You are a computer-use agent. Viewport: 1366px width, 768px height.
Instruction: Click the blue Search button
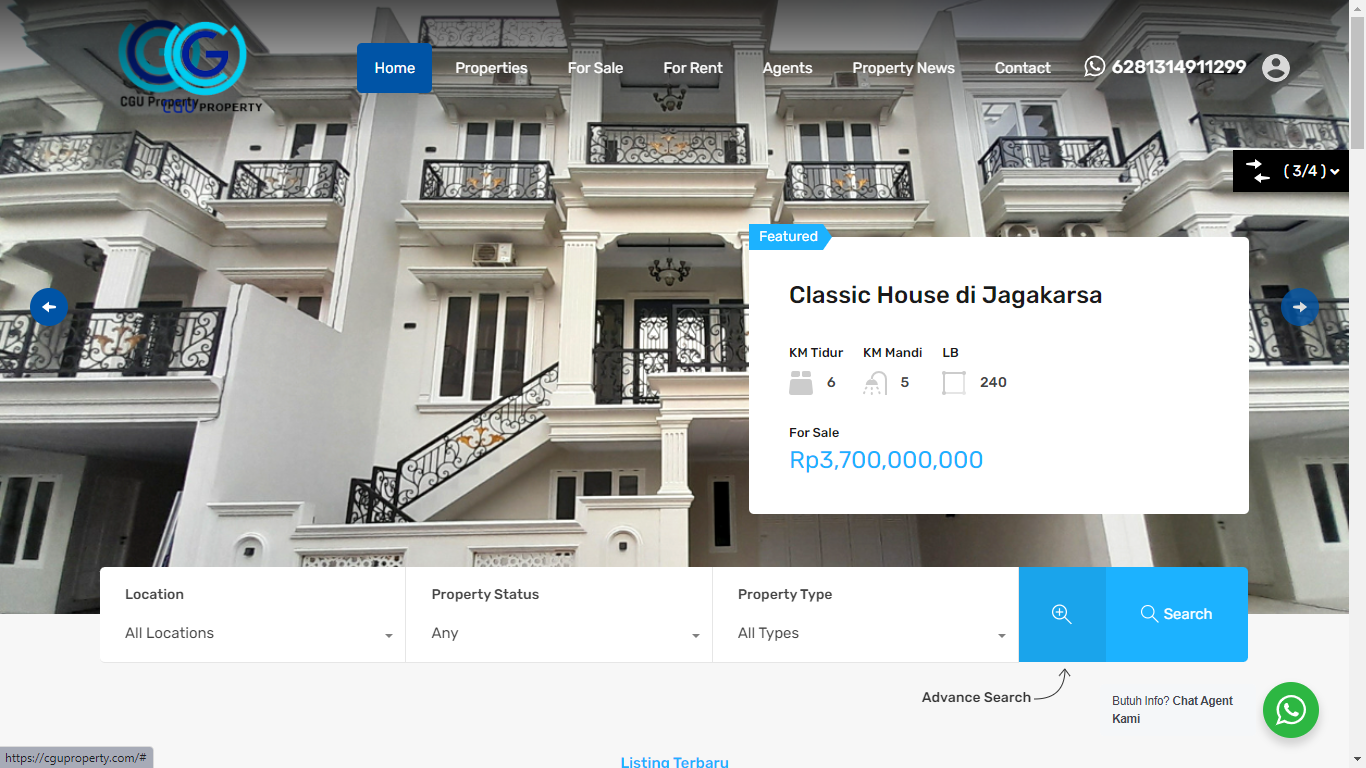[x=1177, y=614]
